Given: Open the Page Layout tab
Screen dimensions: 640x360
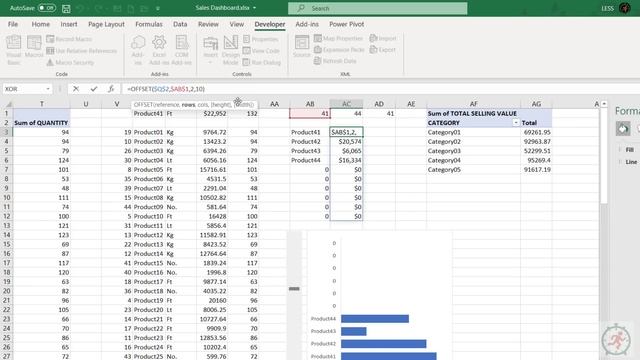Looking at the screenshot, I should point(106,24).
